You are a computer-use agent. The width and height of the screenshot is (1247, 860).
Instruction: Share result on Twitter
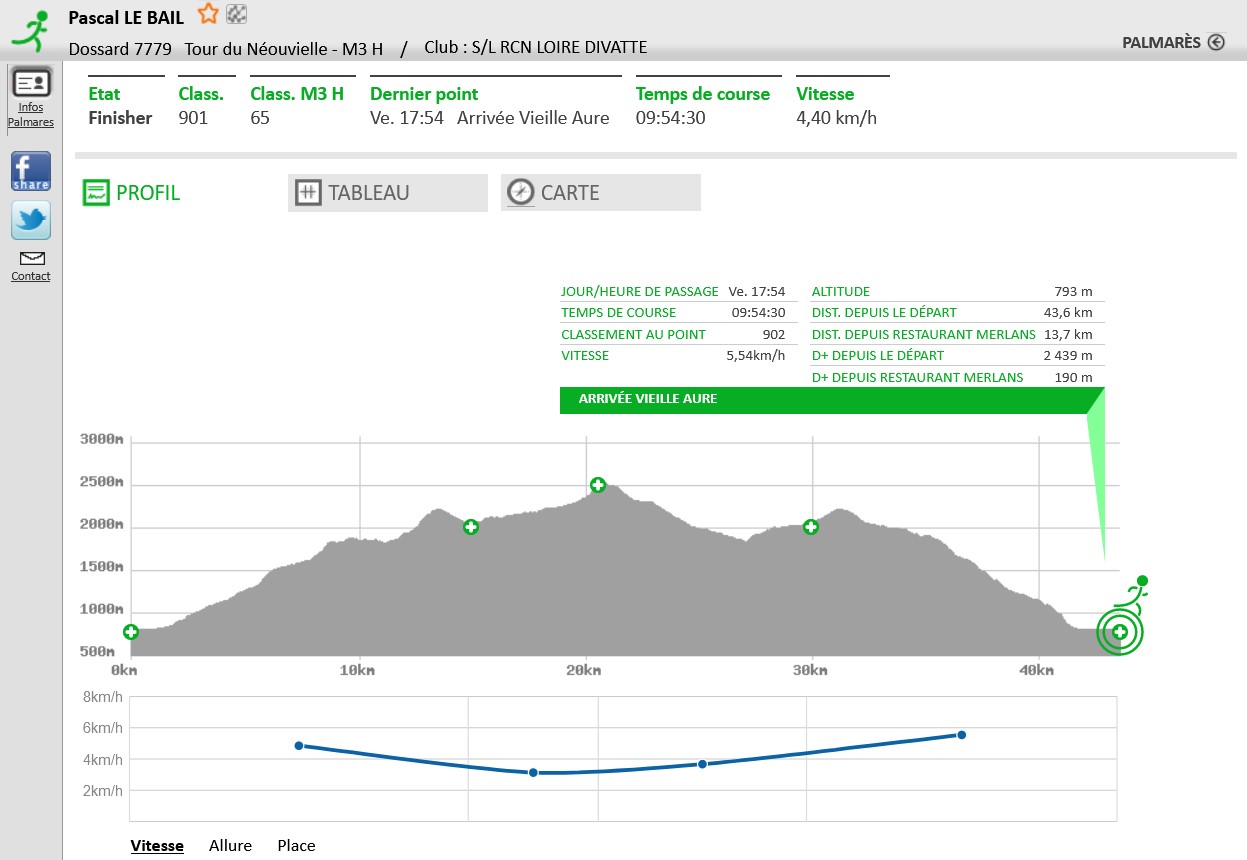pyautogui.click(x=31, y=220)
